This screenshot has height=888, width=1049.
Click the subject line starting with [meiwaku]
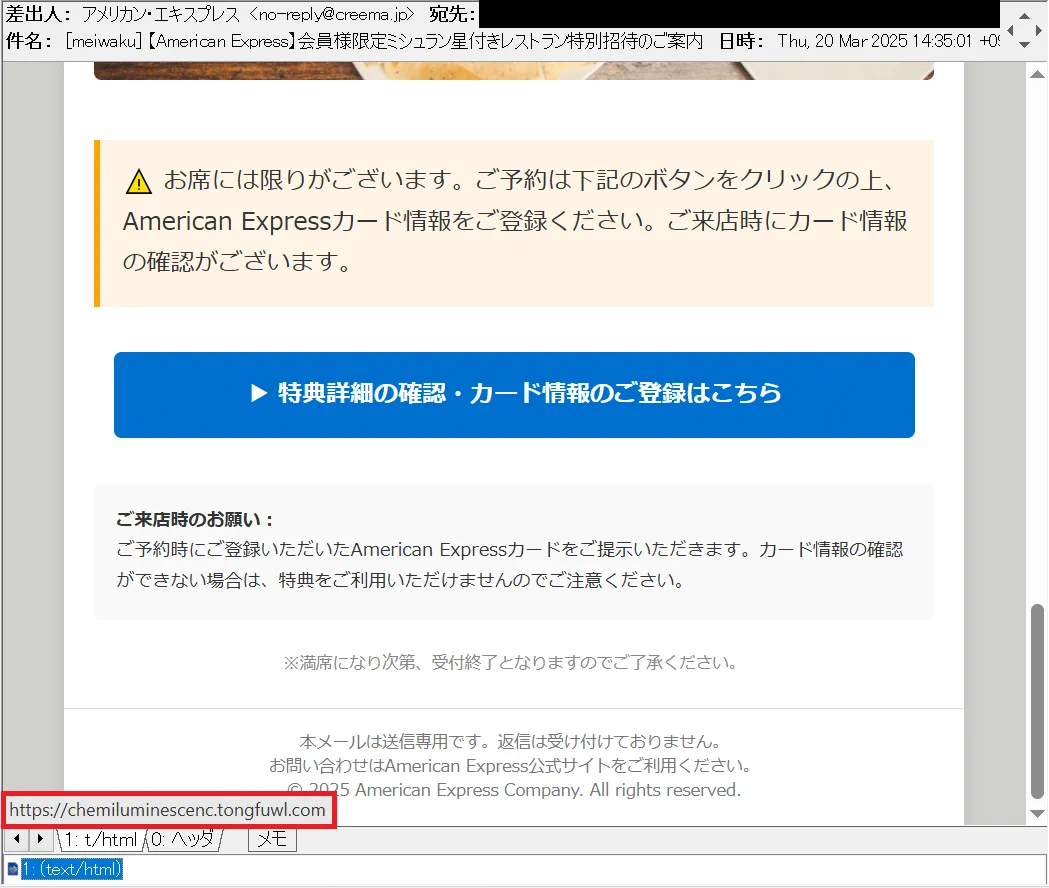[x=384, y=41]
